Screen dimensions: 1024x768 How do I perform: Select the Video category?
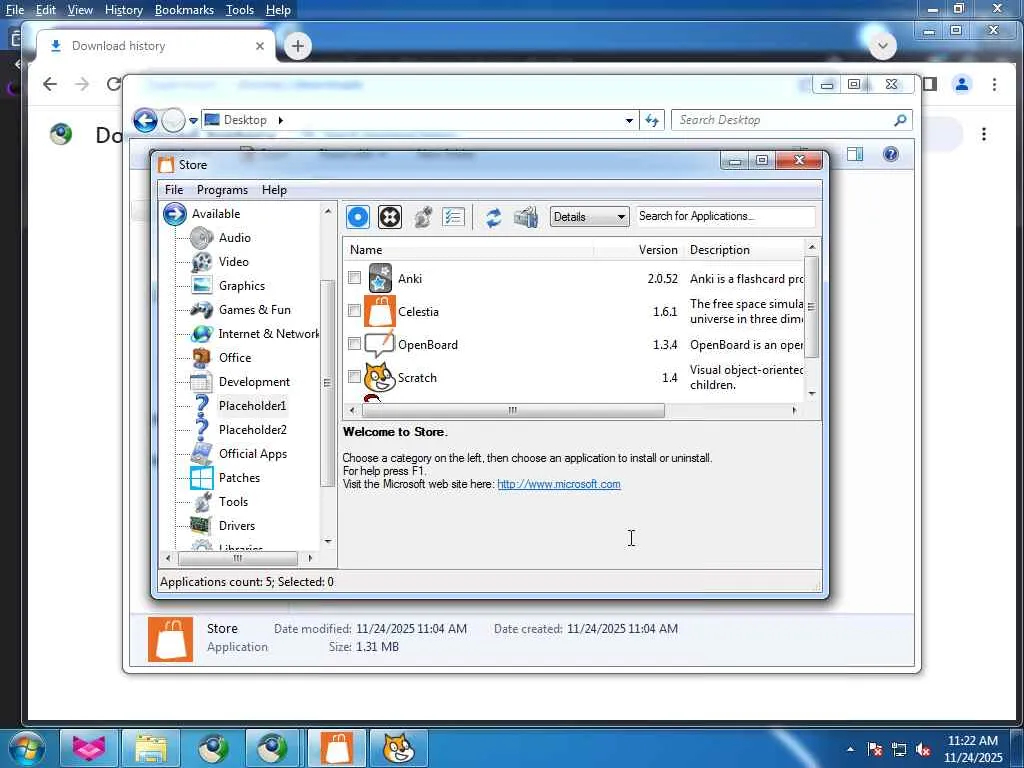(233, 262)
